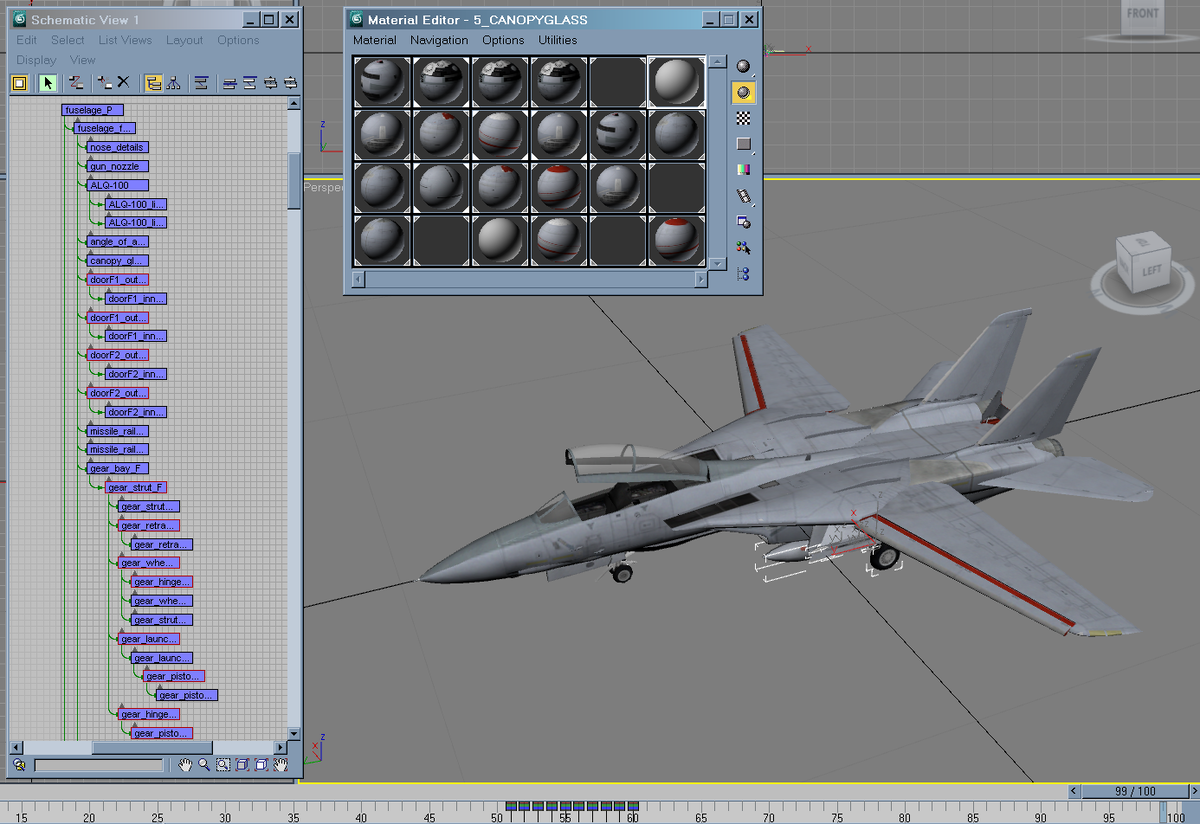Toggle Hierarchy Mode in Schematic View
Image resolution: width=1200 pixels, height=824 pixels.
point(153,83)
